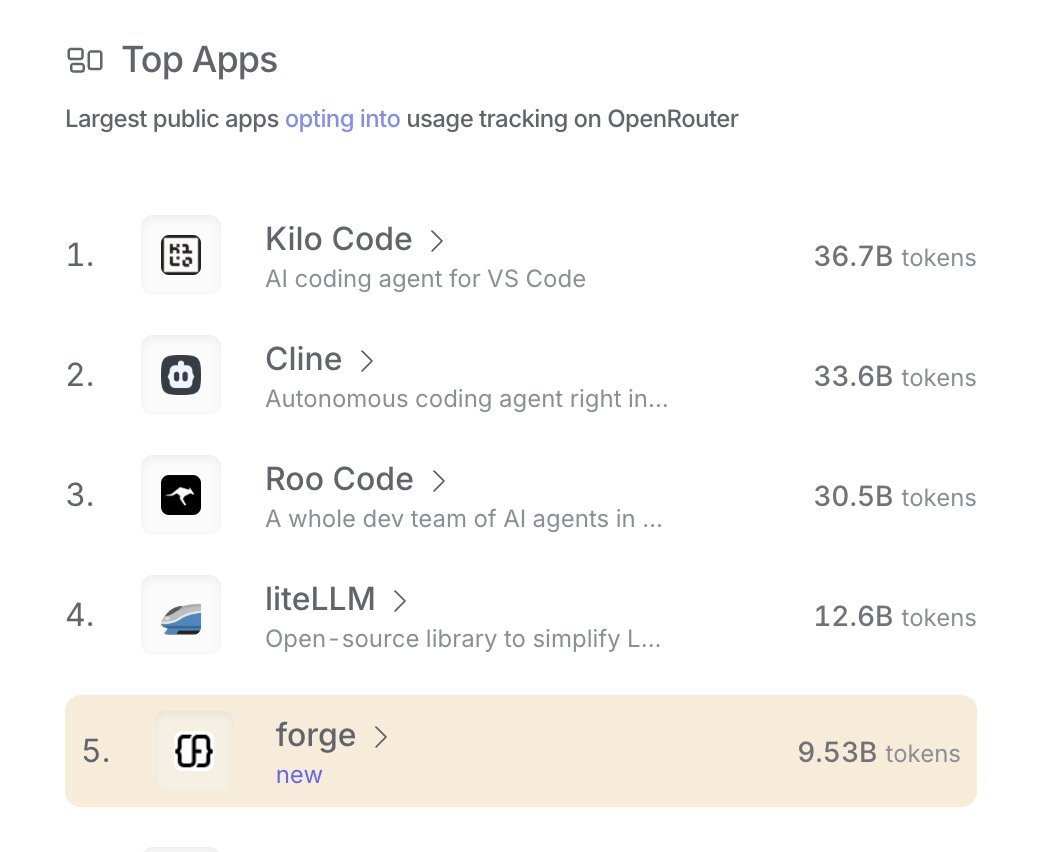Click "AI coding agent for VS Code" description

[425, 279]
